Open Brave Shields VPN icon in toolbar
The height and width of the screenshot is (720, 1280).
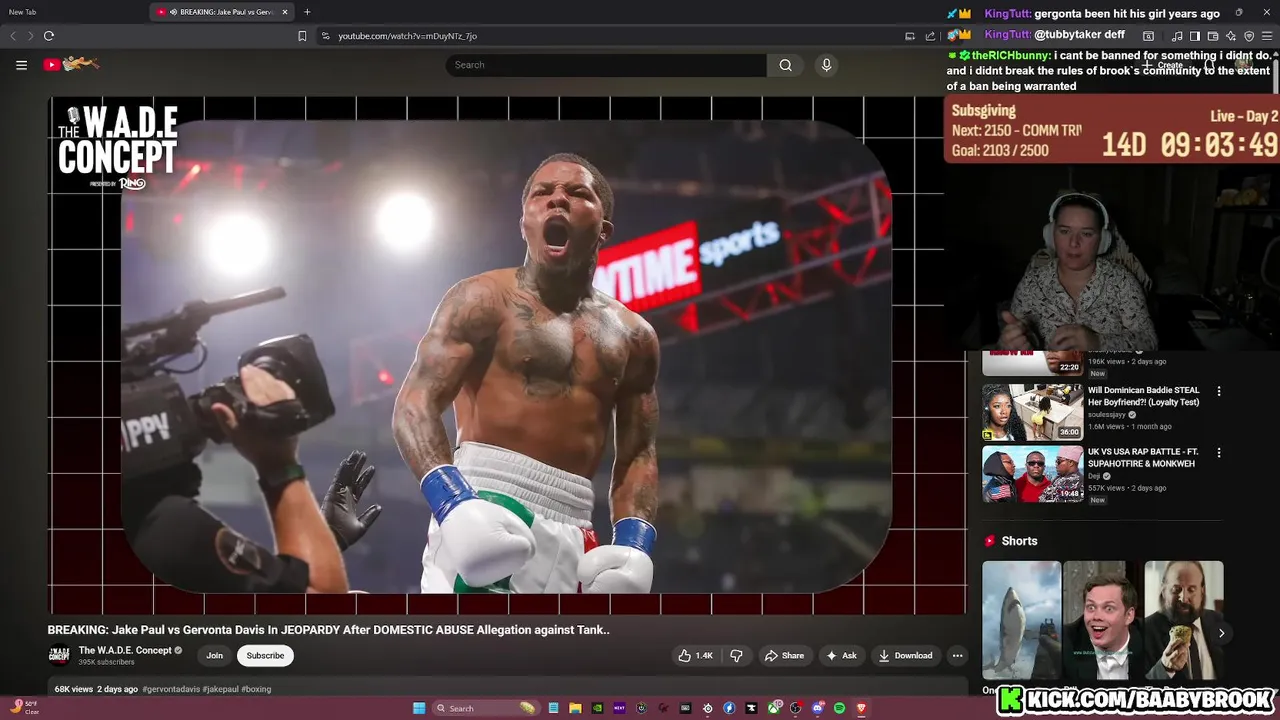point(1249,36)
